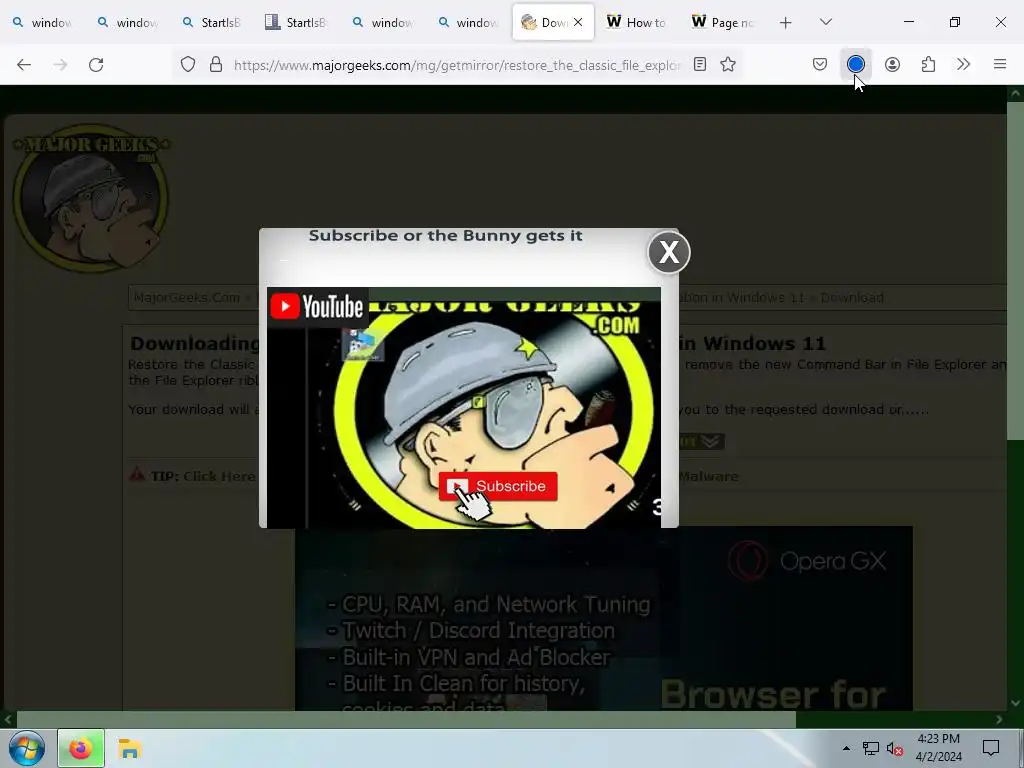Click the muted volume tray icon
The height and width of the screenshot is (768, 1024).
point(895,748)
